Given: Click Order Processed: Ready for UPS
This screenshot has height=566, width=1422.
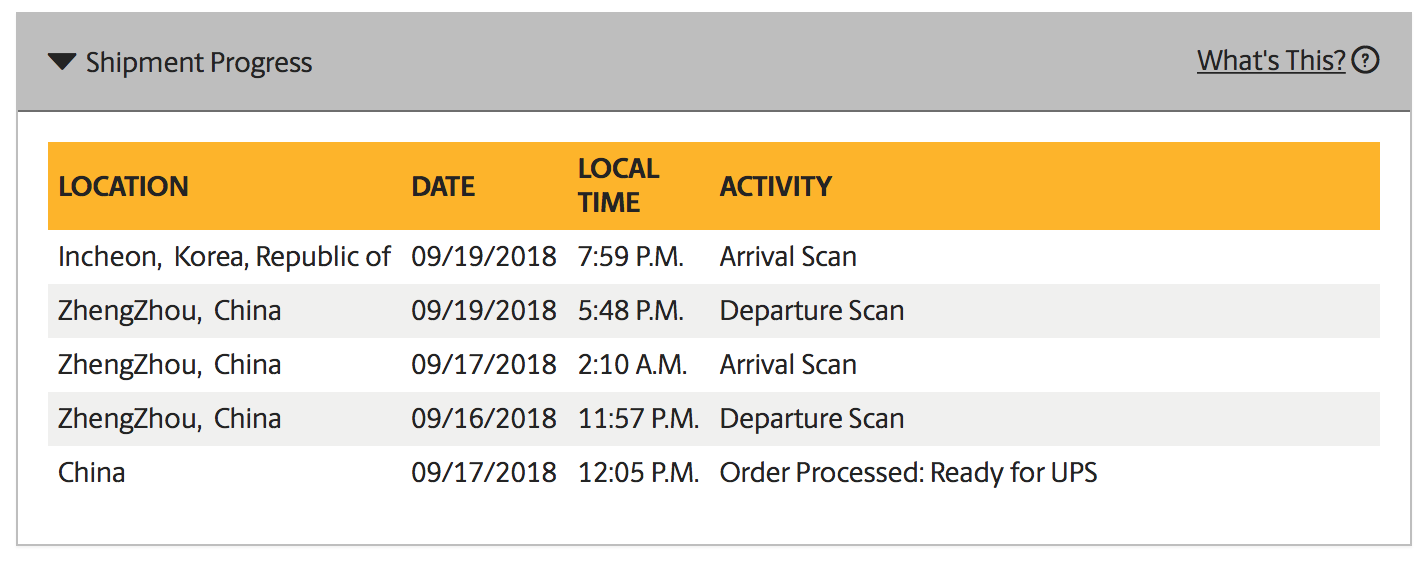Looking at the screenshot, I should 908,472.
